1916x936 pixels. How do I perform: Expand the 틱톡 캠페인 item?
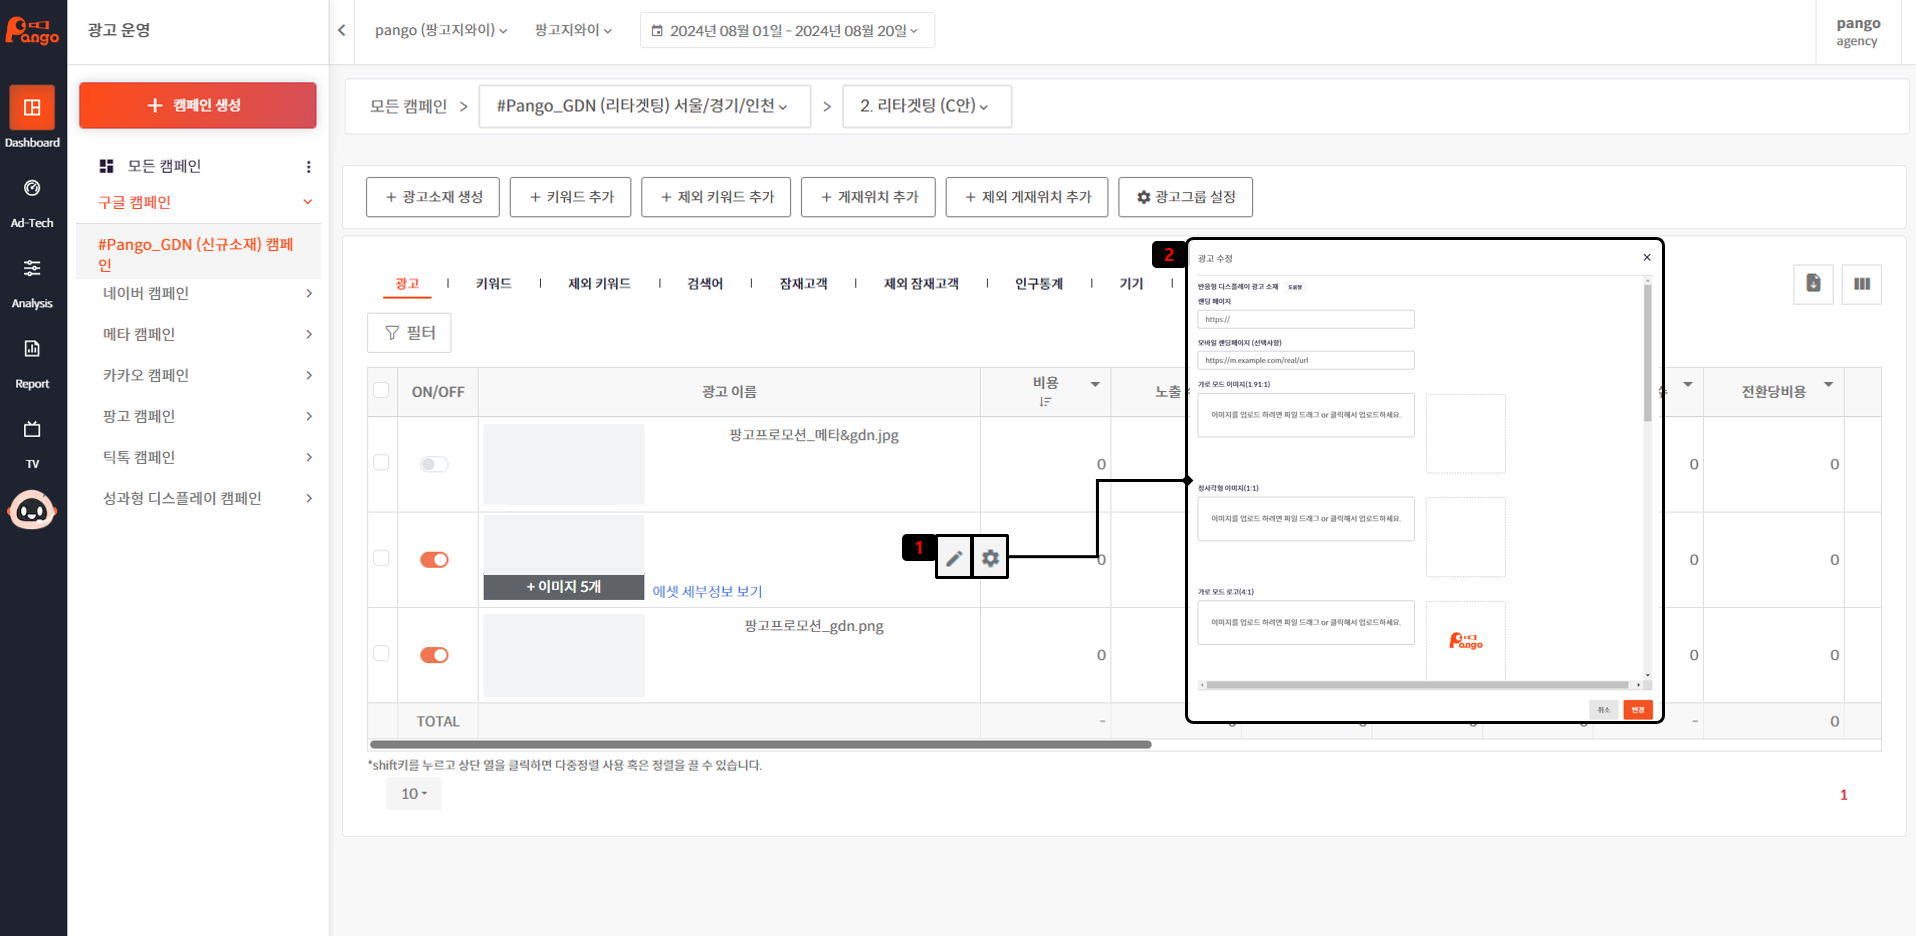tap(308, 457)
